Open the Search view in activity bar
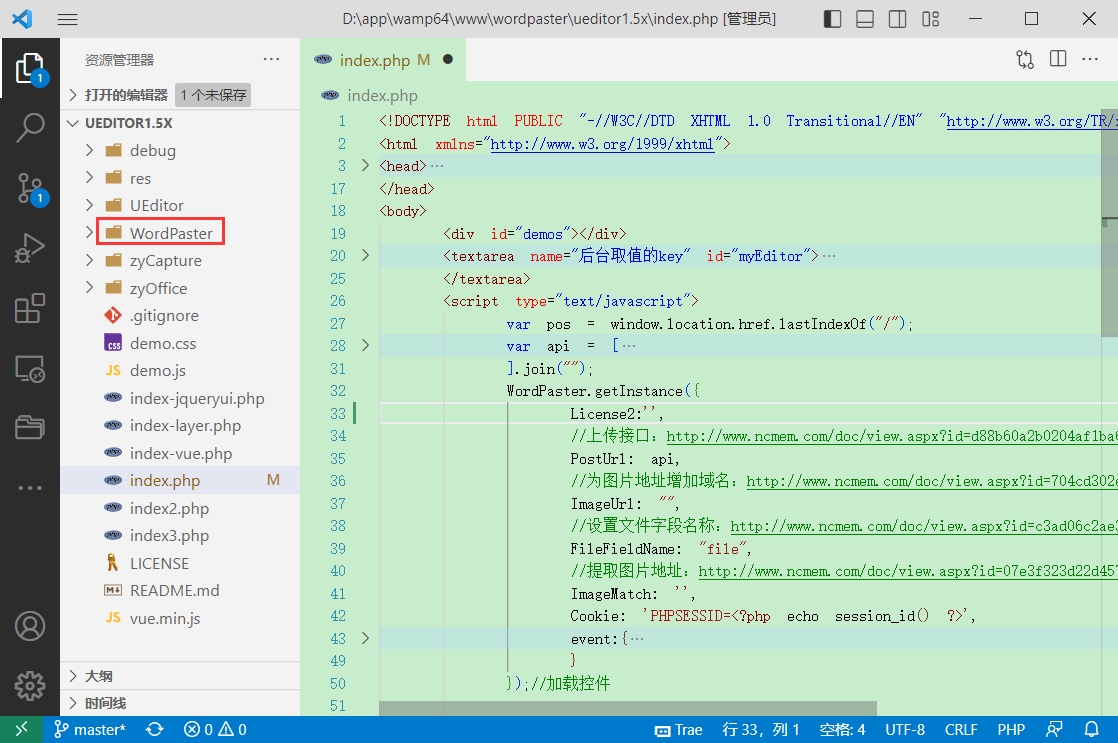 (x=30, y=127)
